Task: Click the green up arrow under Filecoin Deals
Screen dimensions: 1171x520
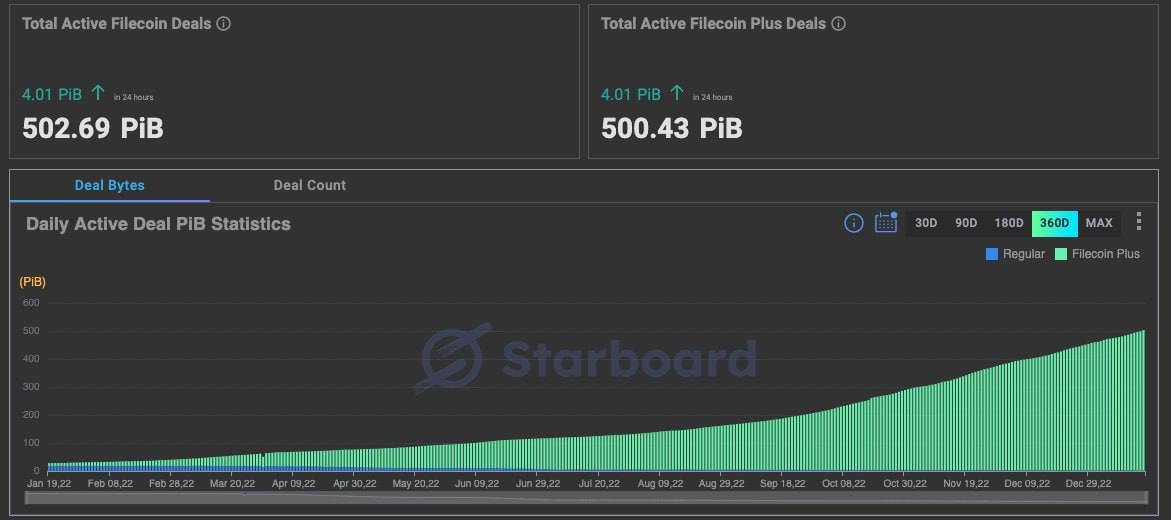Action: tap(98, 93)
